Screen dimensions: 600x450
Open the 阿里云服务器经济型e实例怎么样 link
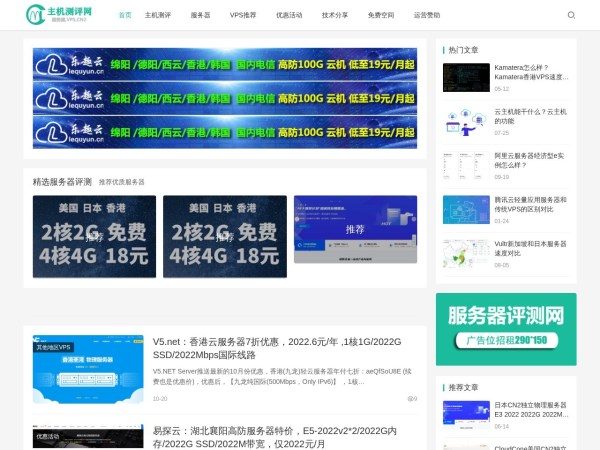point(529,160)
